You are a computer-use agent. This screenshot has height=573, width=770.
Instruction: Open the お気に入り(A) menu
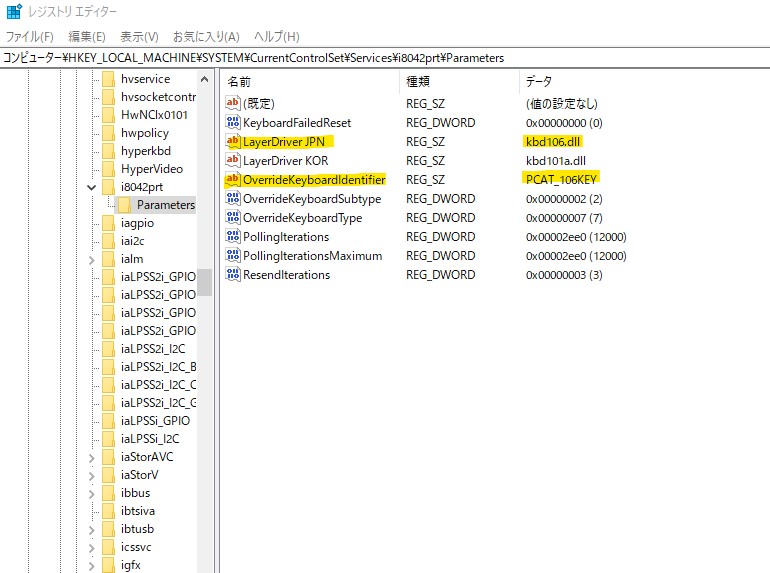206,36
